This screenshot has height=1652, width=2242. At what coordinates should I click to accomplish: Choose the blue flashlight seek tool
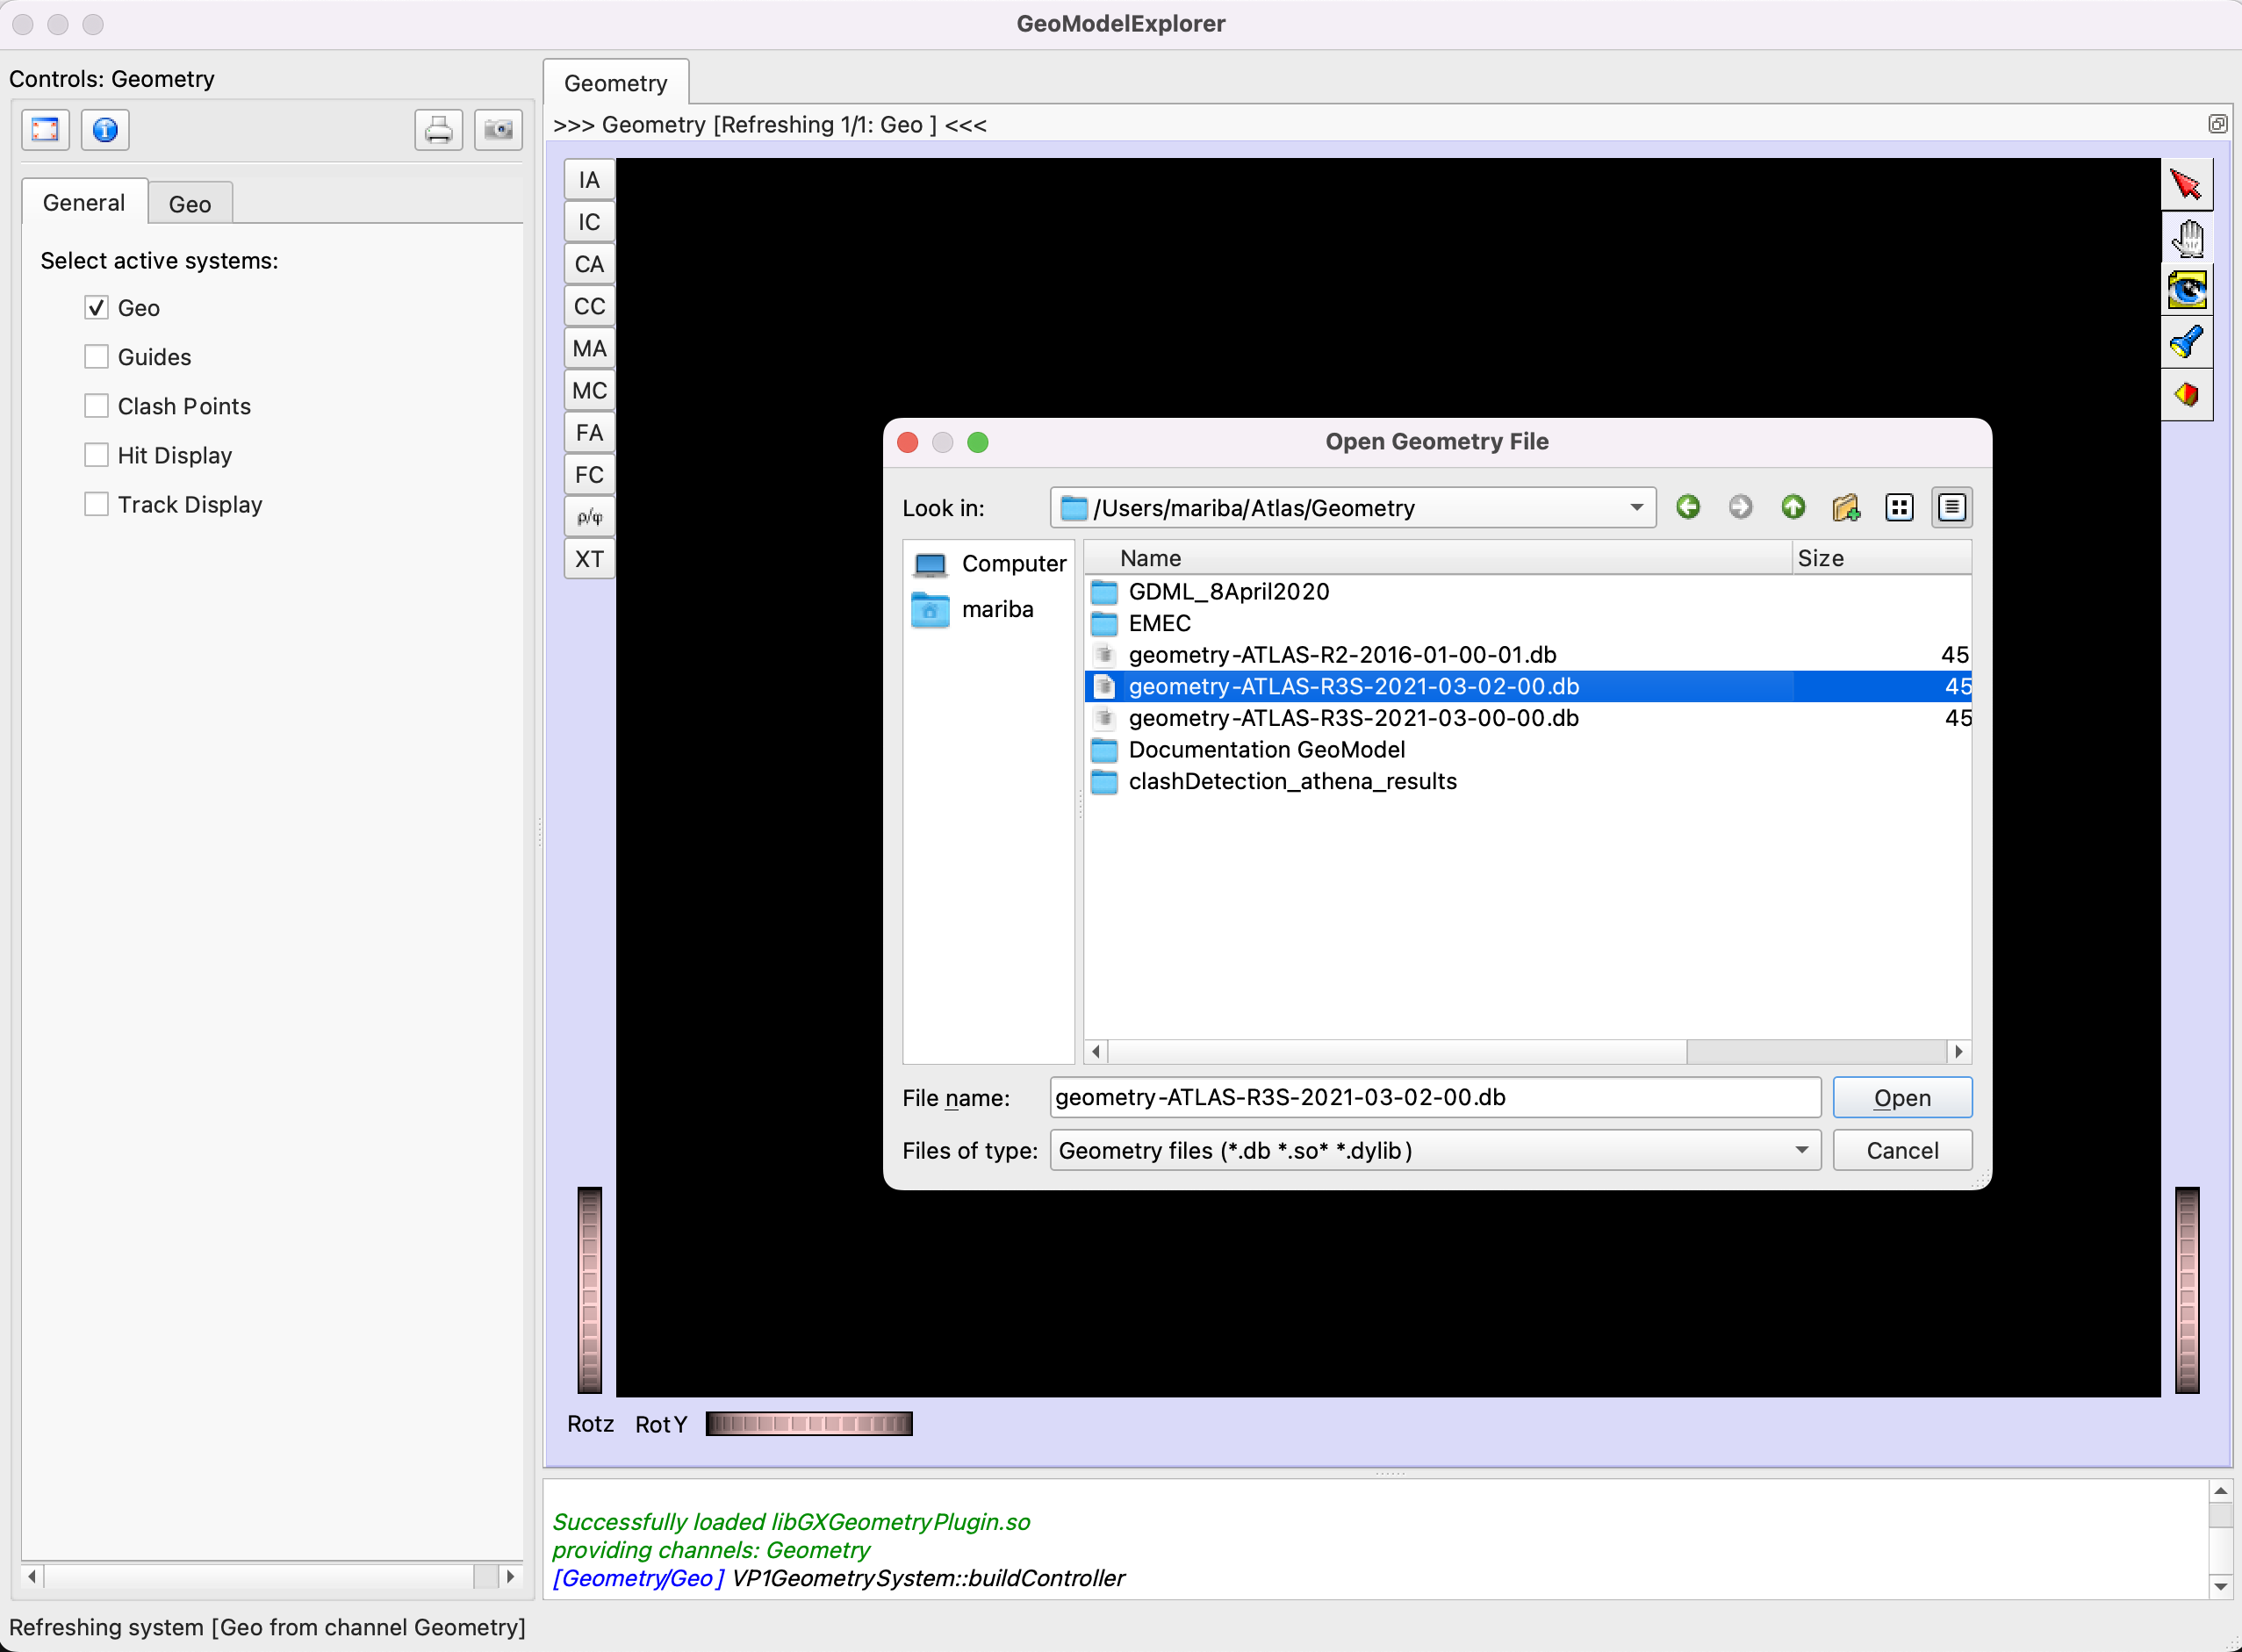(x=2186, y=343)
